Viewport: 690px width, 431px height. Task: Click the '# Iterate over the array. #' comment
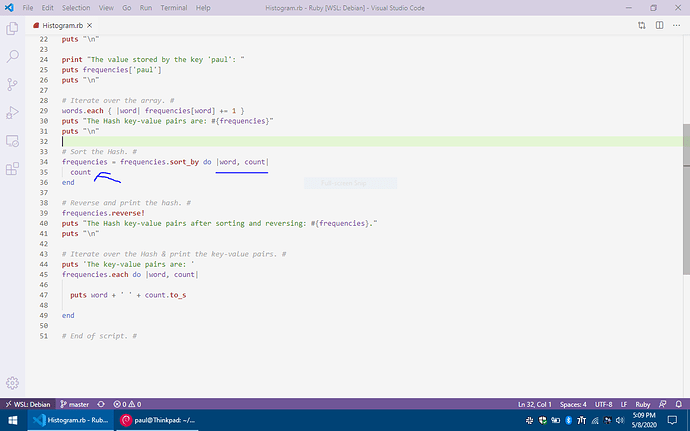point(118,100)
